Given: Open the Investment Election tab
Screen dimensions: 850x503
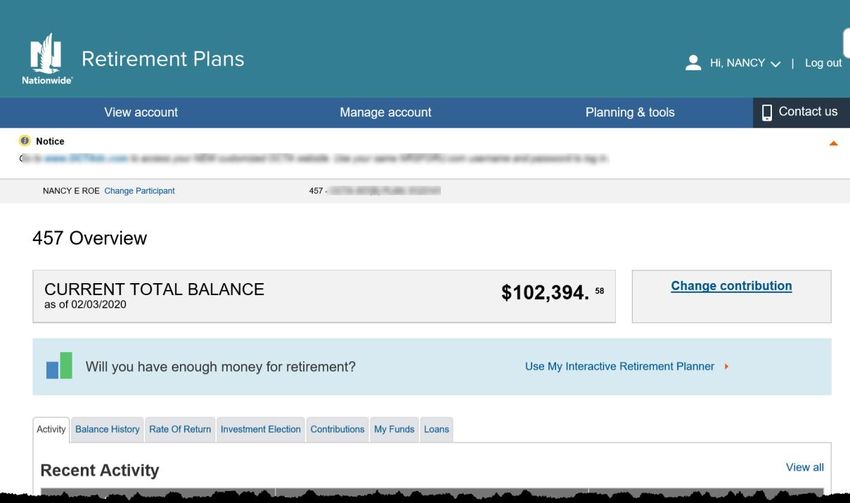Looking at the screenshot, I should click(x=260, y=429).
